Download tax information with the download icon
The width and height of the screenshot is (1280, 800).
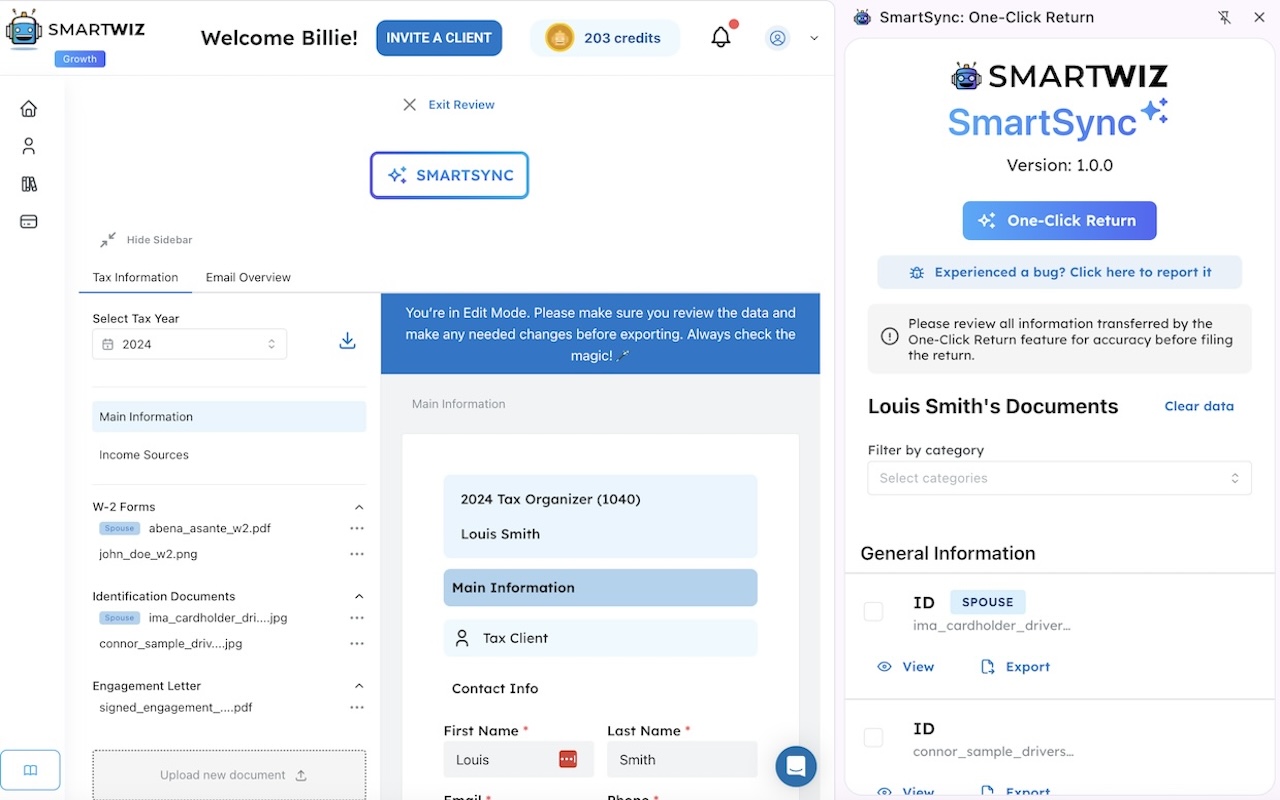[x=347, y=341]
